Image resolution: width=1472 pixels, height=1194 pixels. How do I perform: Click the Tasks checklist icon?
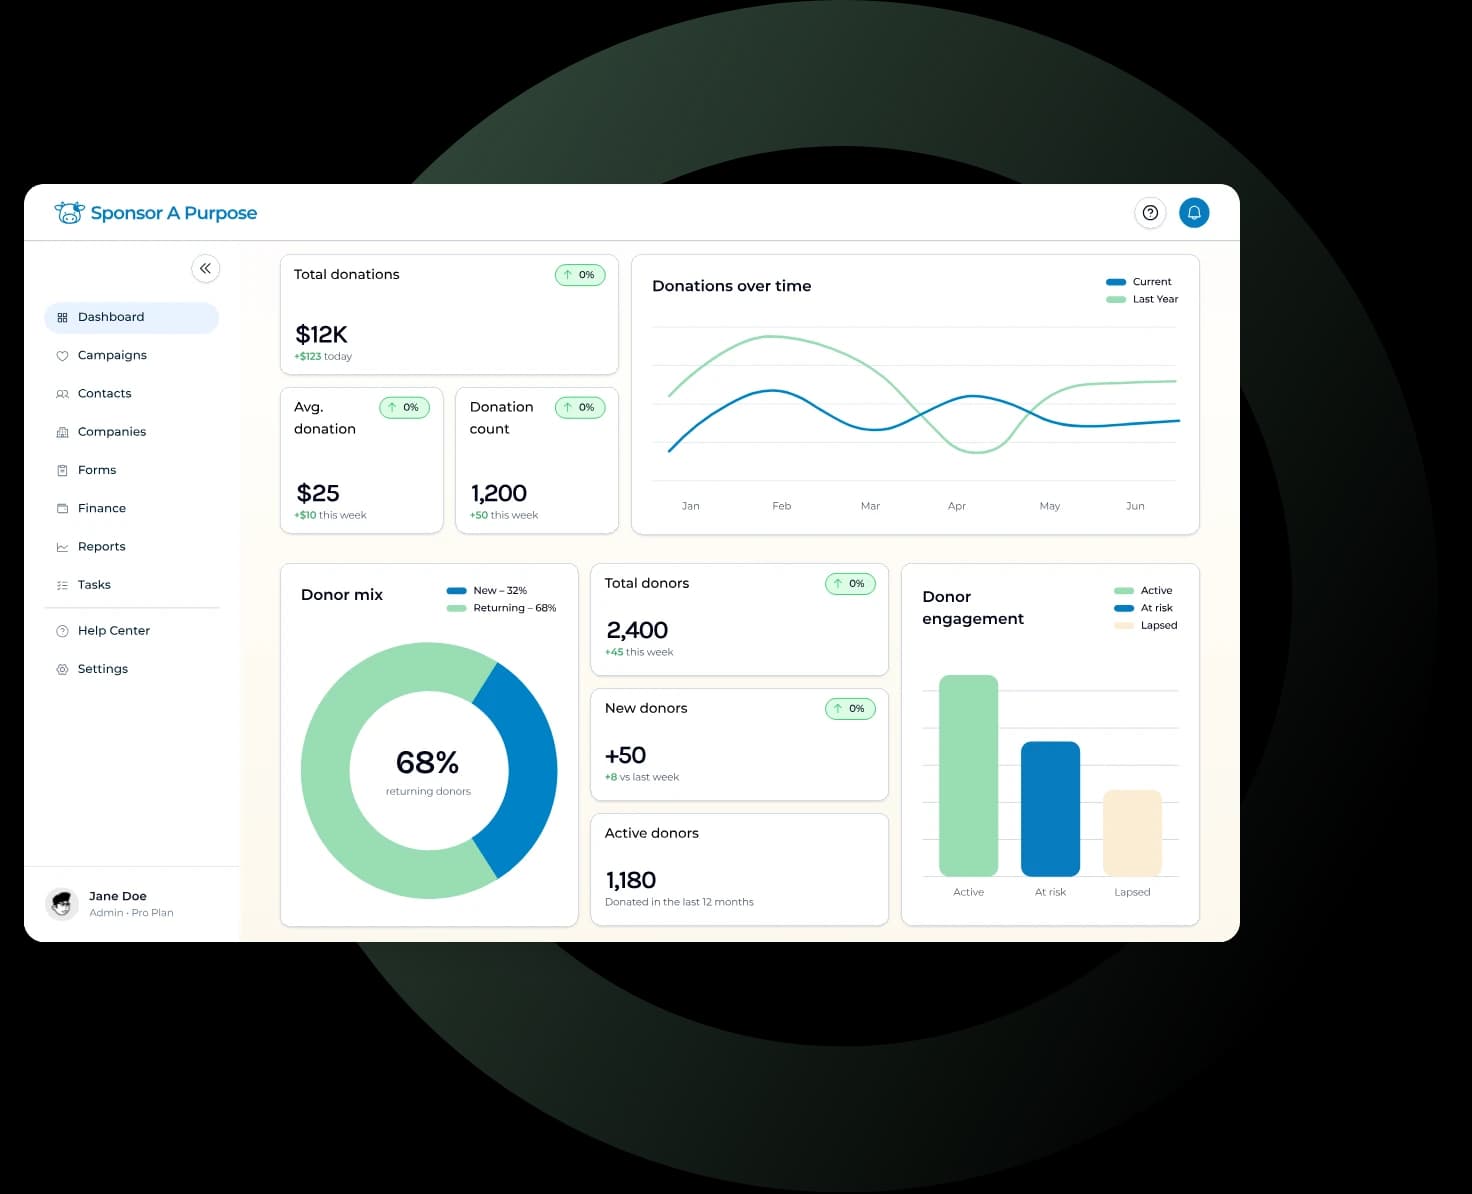pyautogui.click(x=62, y=585)
